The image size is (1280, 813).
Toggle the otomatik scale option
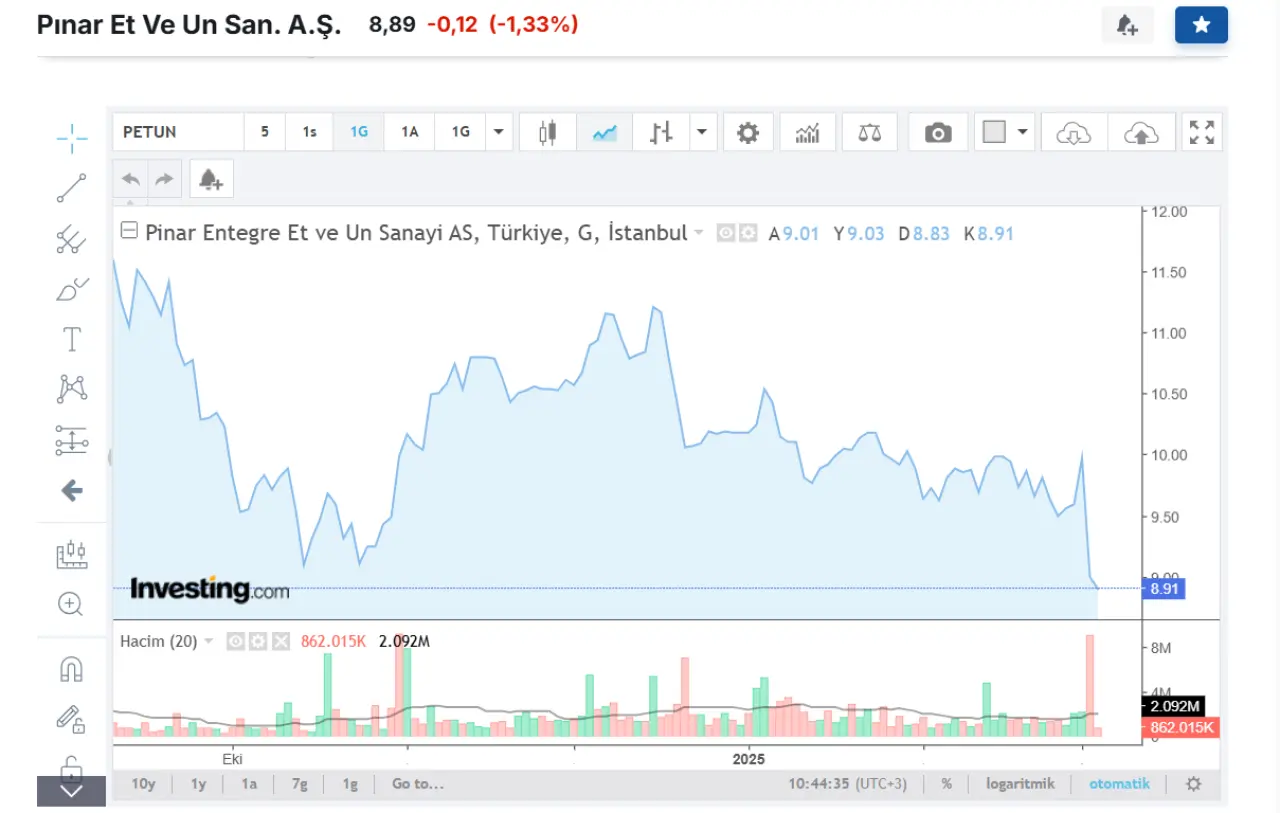pyautogui.click(x=1119, y=784)
